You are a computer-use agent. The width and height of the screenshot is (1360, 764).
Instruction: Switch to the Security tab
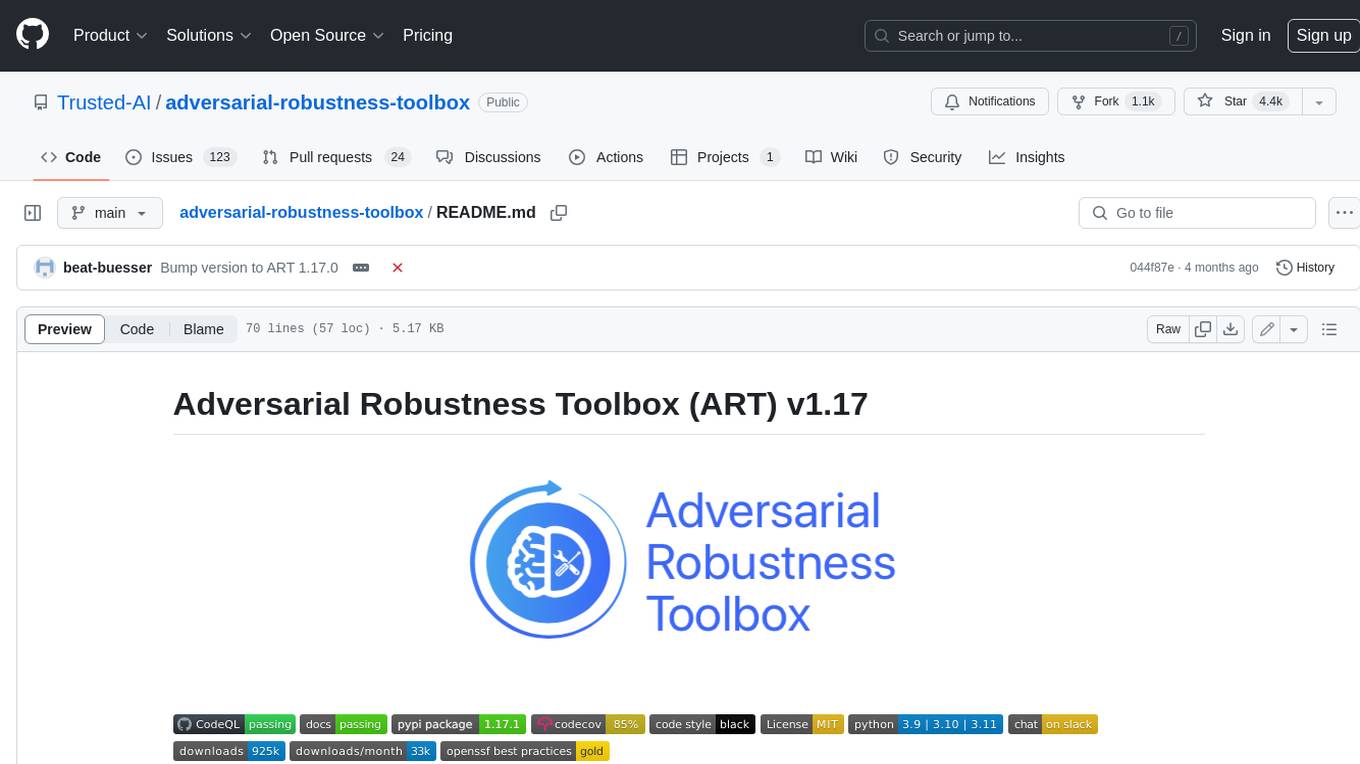tap(923, 157)
